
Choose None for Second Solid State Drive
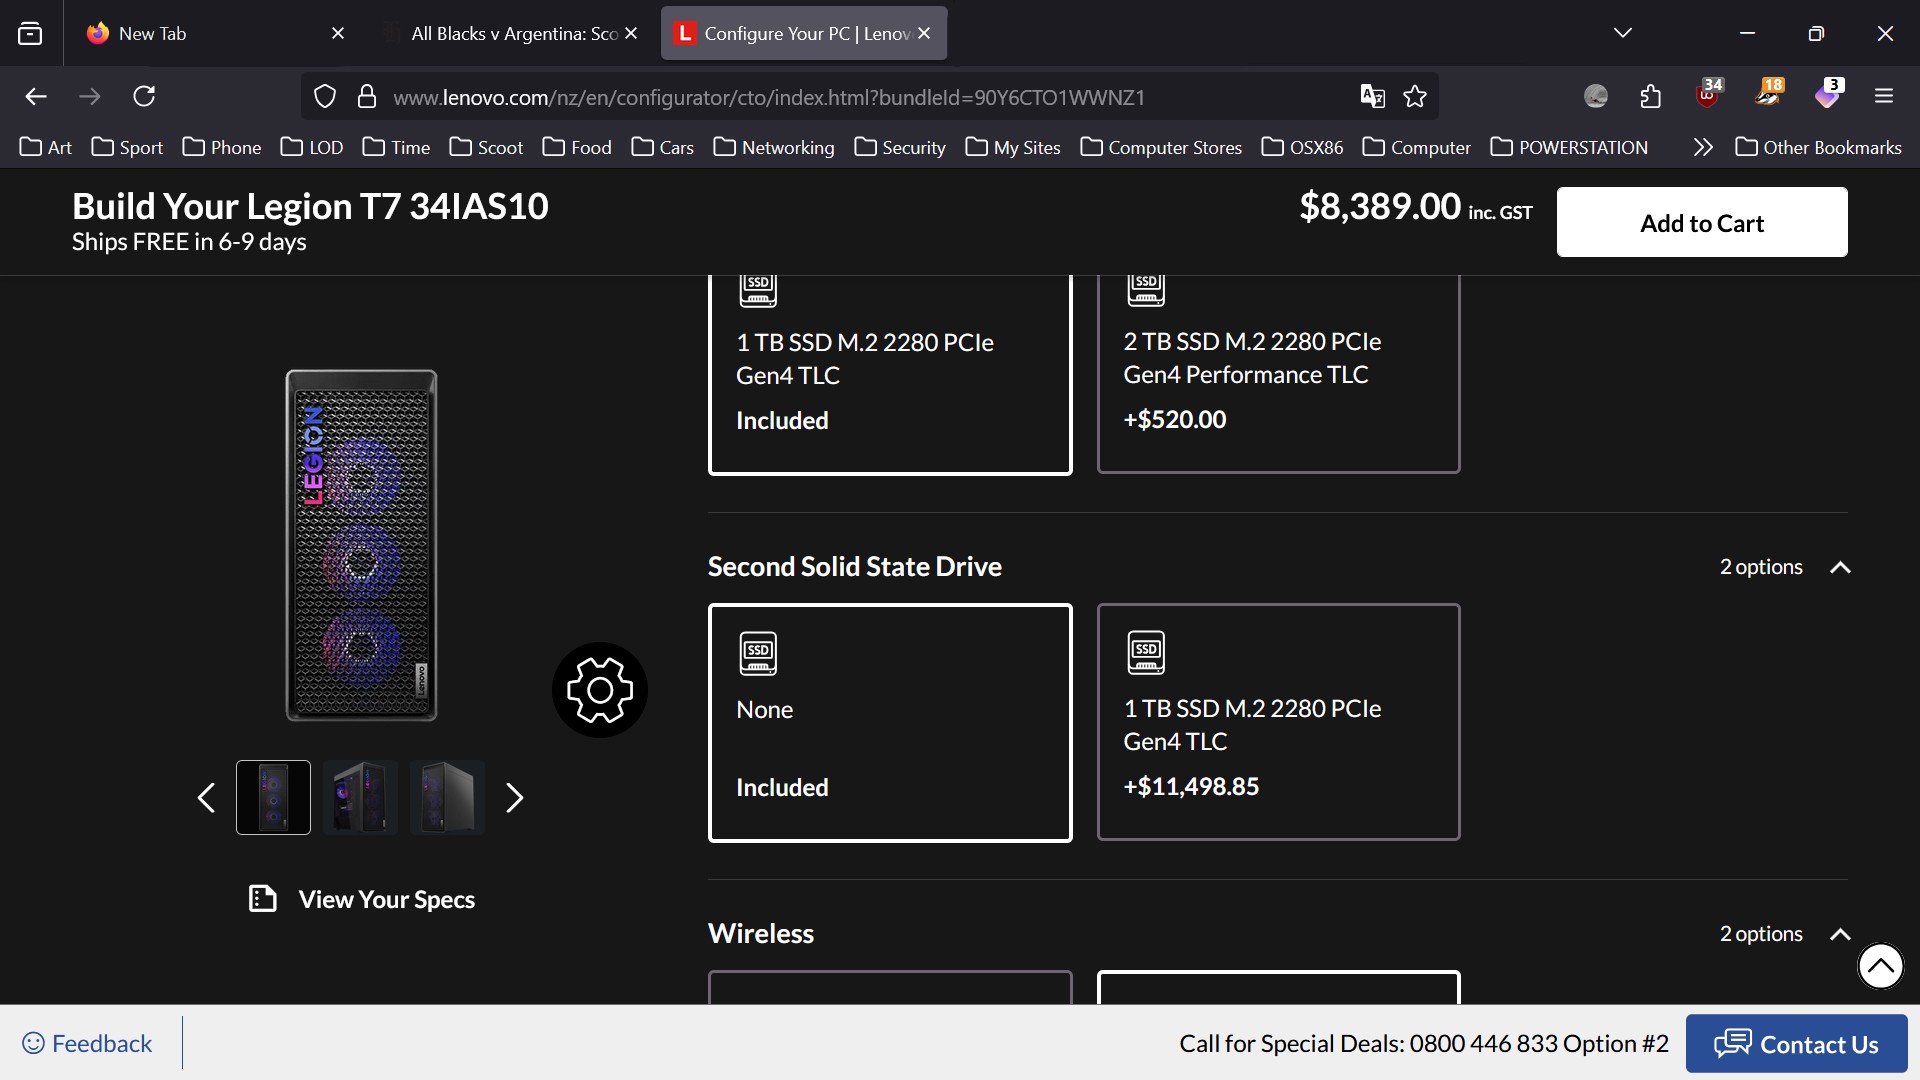889,722
